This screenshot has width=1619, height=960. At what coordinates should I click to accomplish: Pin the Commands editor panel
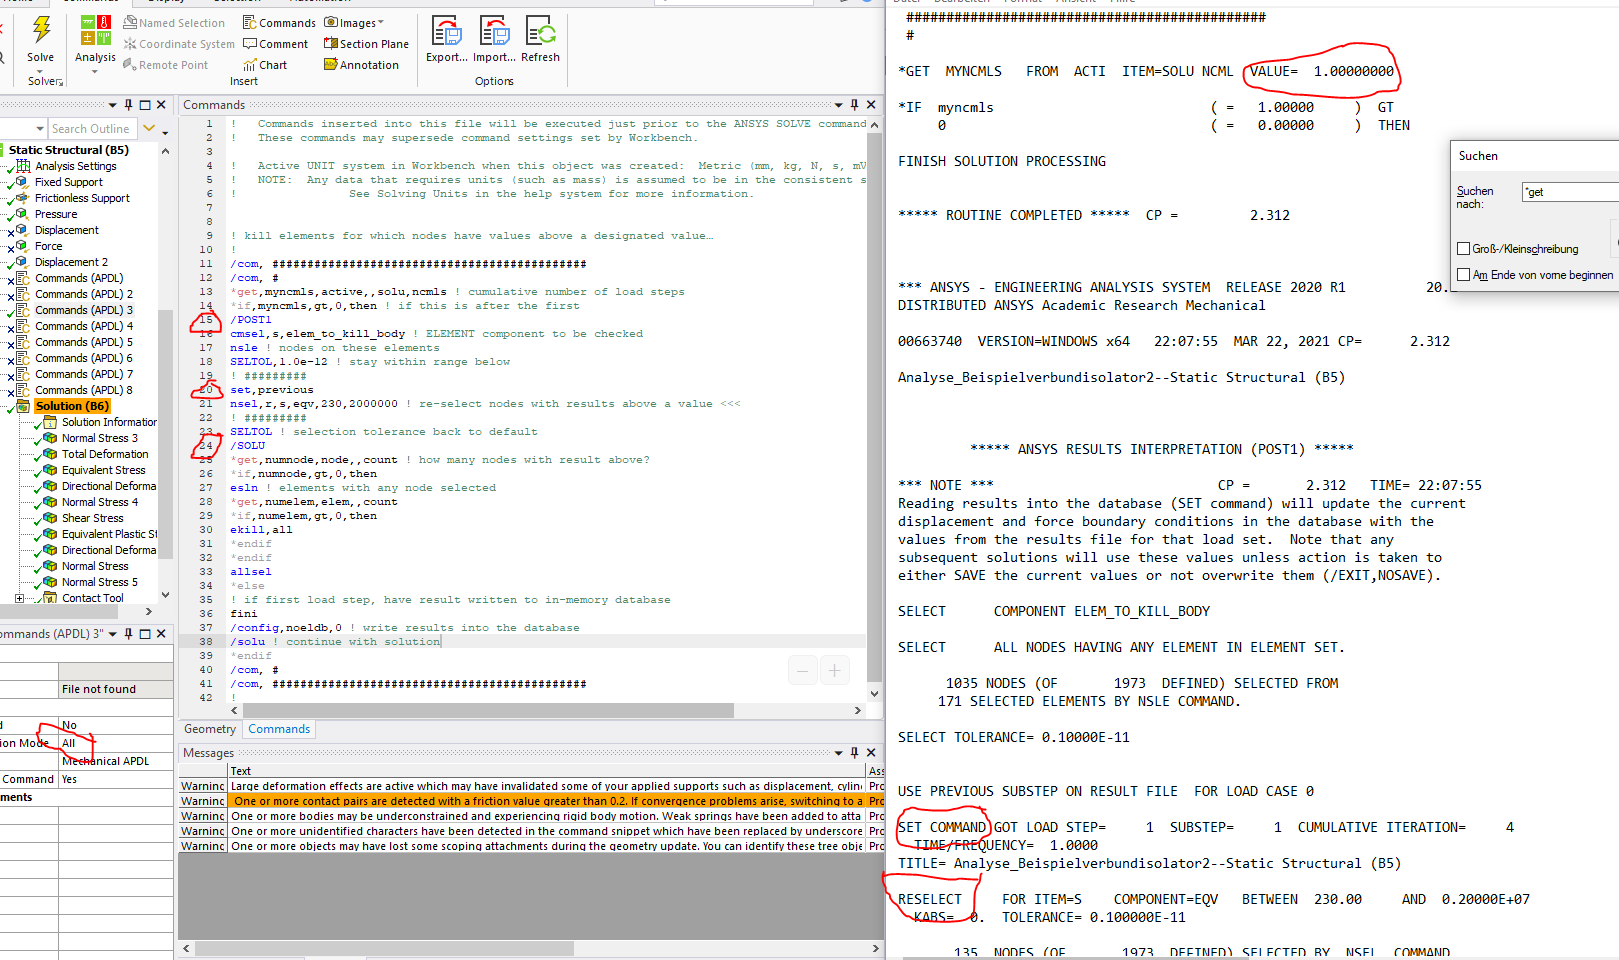[x=854, y=104]
